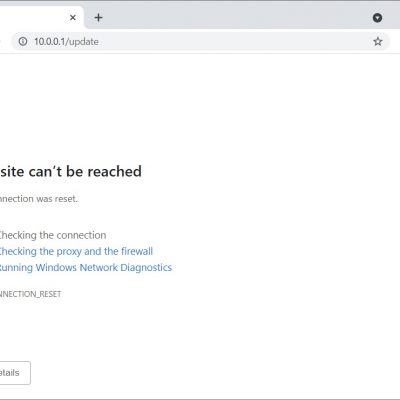
Task: Open 'Checking the proxy and the firewall' link
Action: pos(76,251)
